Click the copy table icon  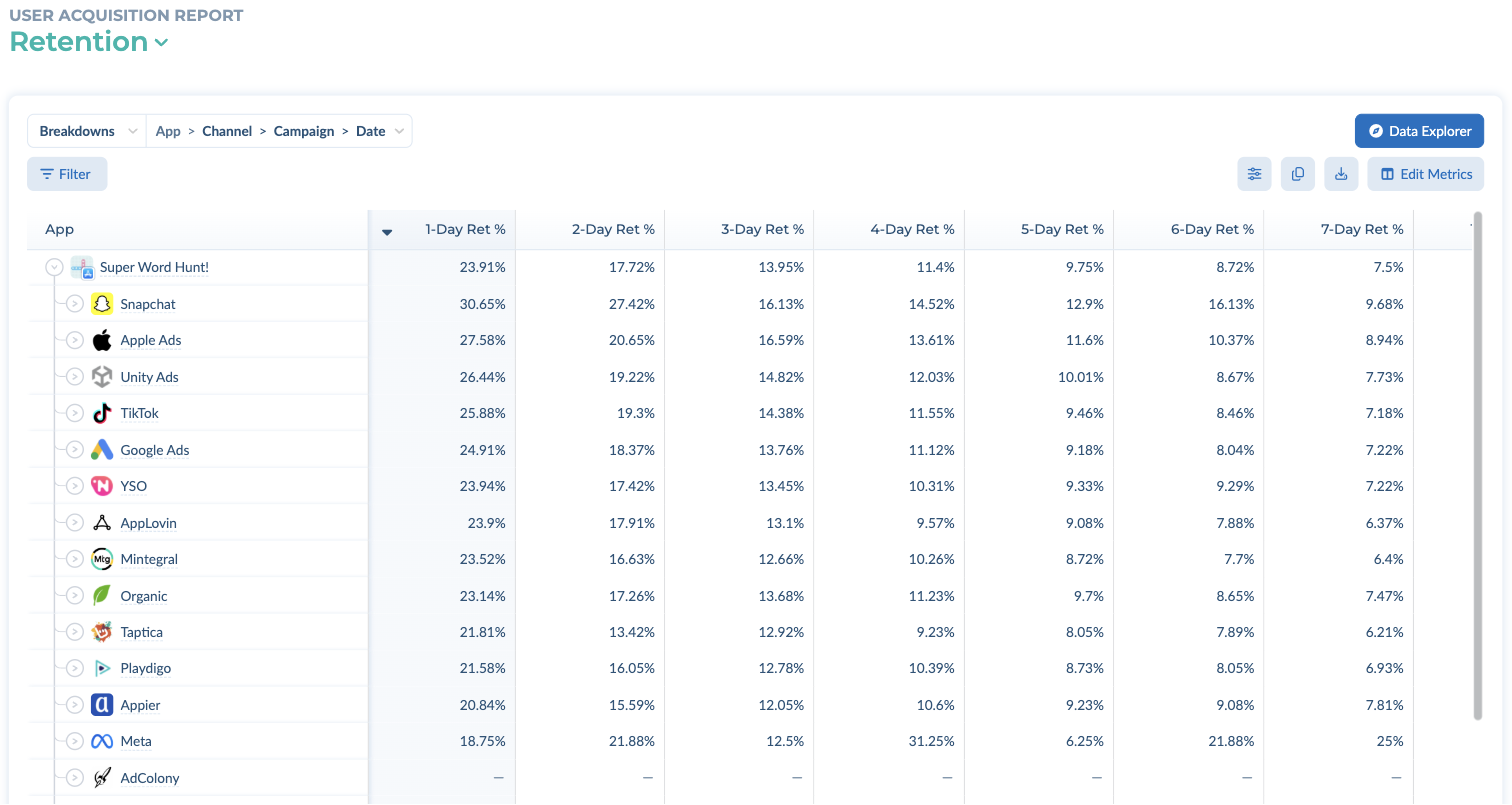(1298, 174)
